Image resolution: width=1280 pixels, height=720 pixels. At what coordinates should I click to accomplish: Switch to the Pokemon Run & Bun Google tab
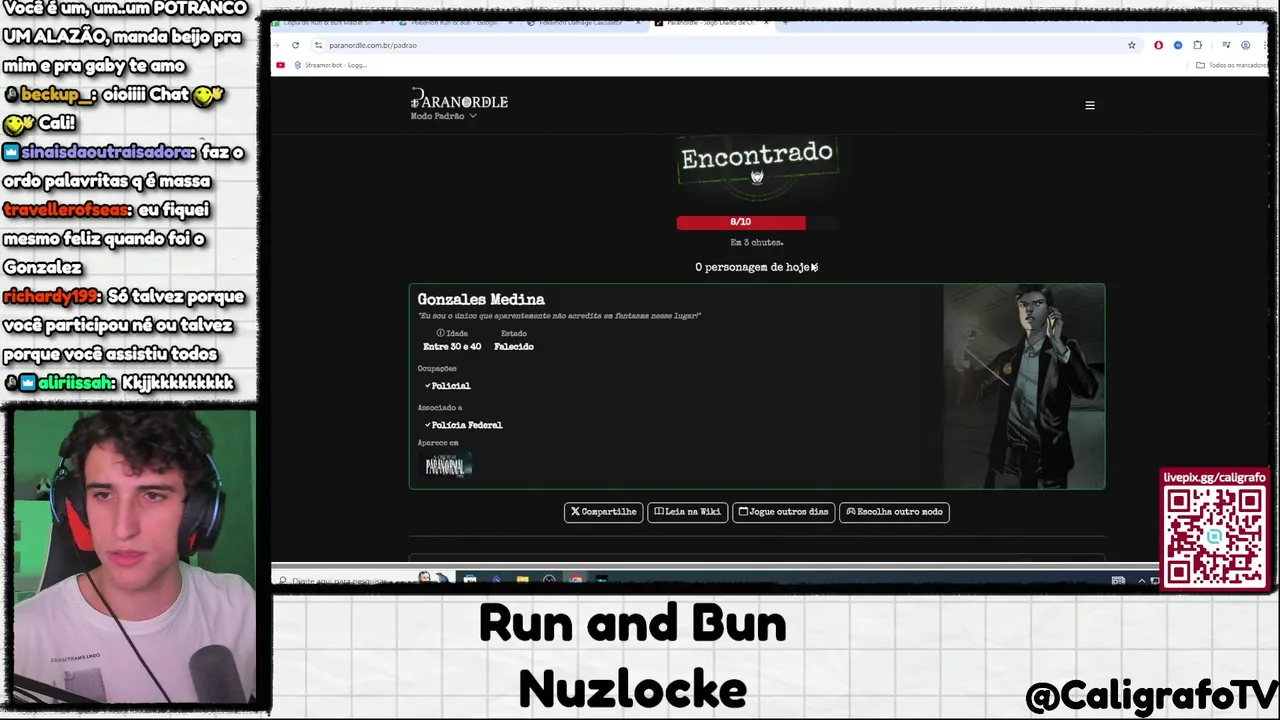tap(457, 22)
